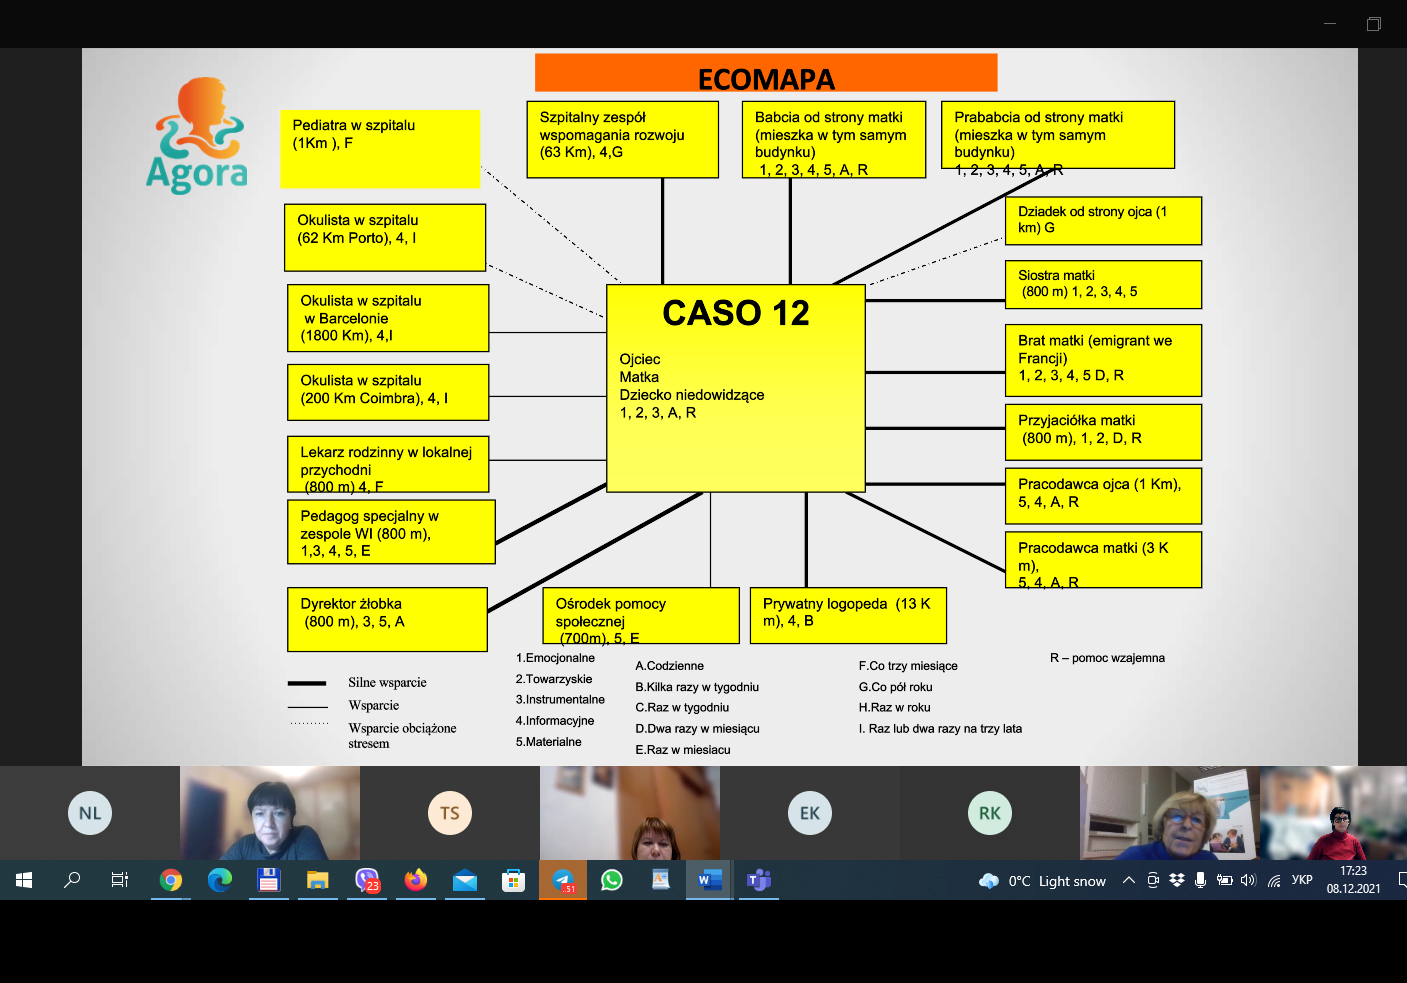Viewport: 1407px width, 983px height.
Task: Click the participant RK video tile
Action: pos(990,813)
